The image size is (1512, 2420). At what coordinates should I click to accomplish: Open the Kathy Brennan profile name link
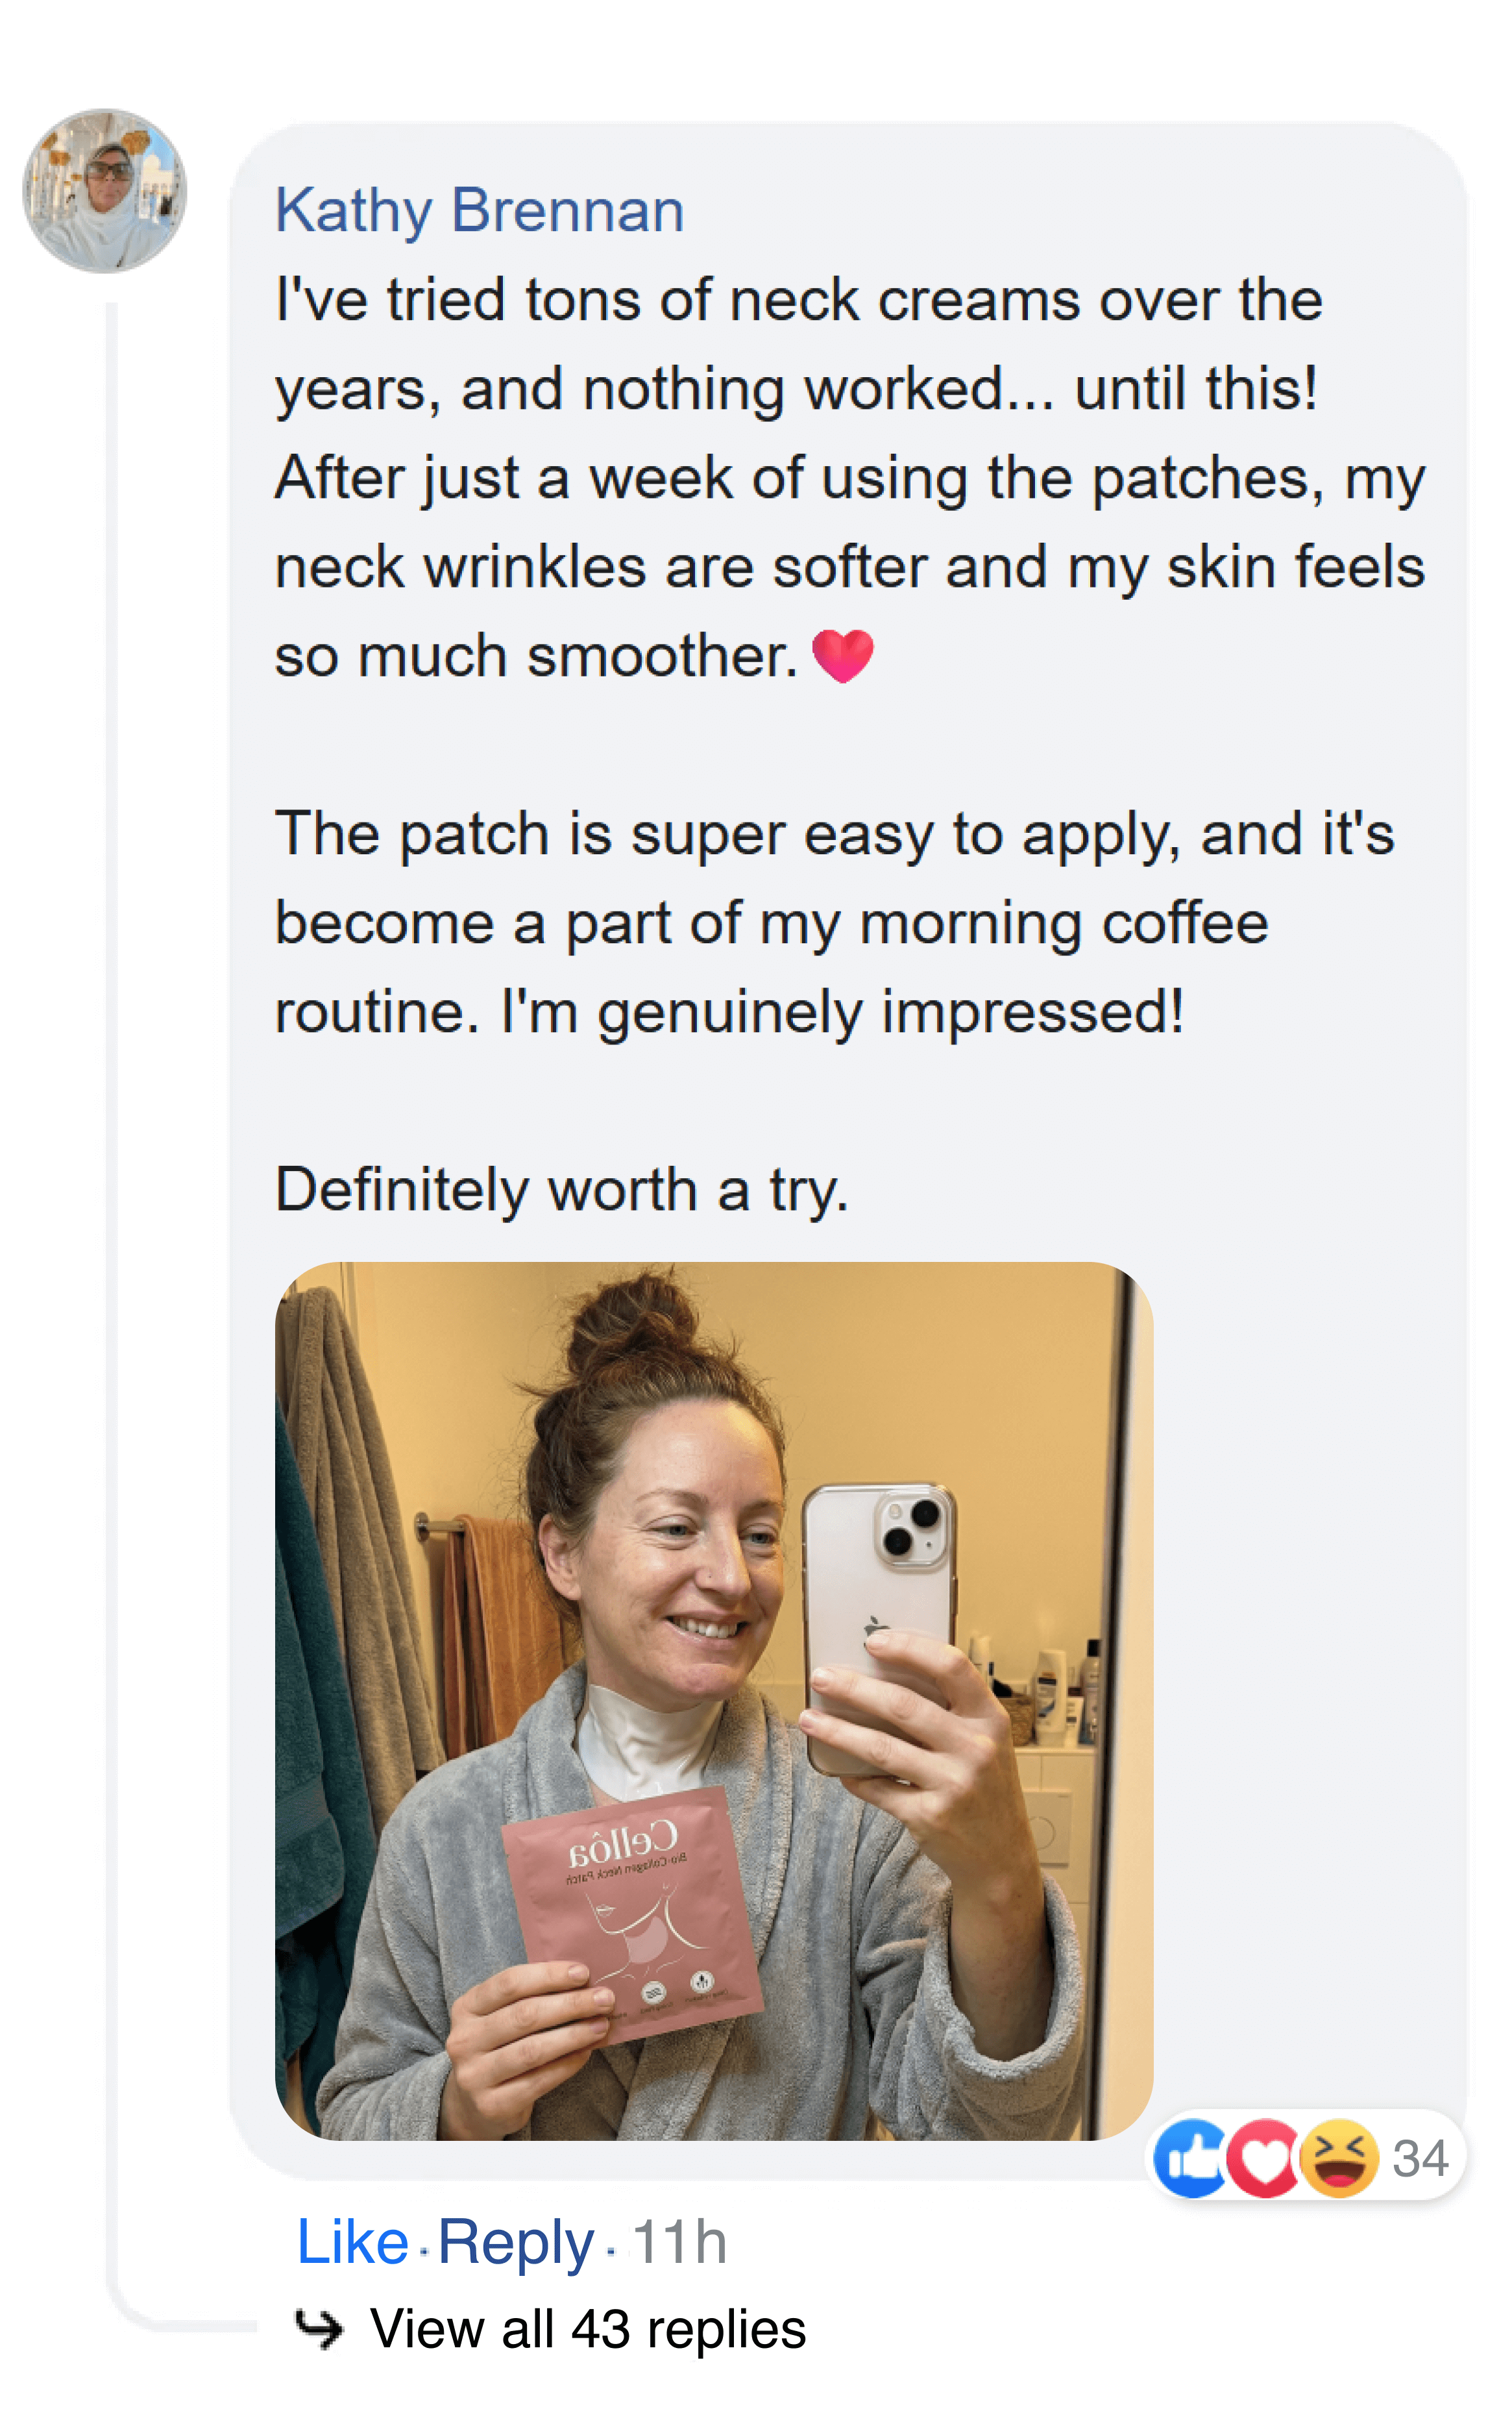pos(479,211)
